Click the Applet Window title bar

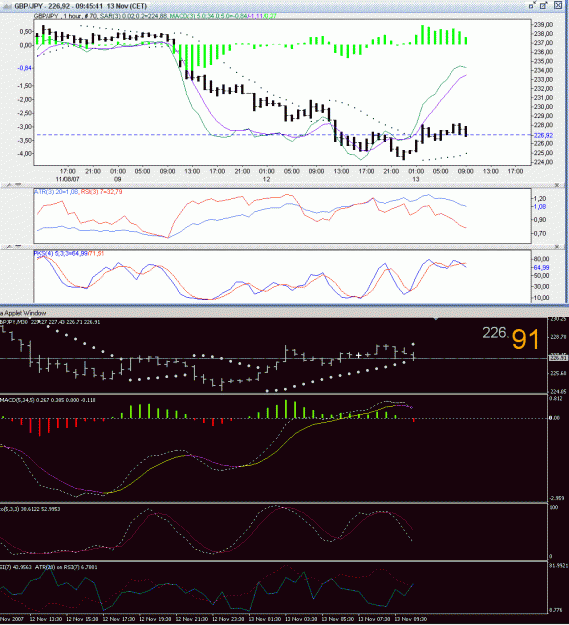284,313
